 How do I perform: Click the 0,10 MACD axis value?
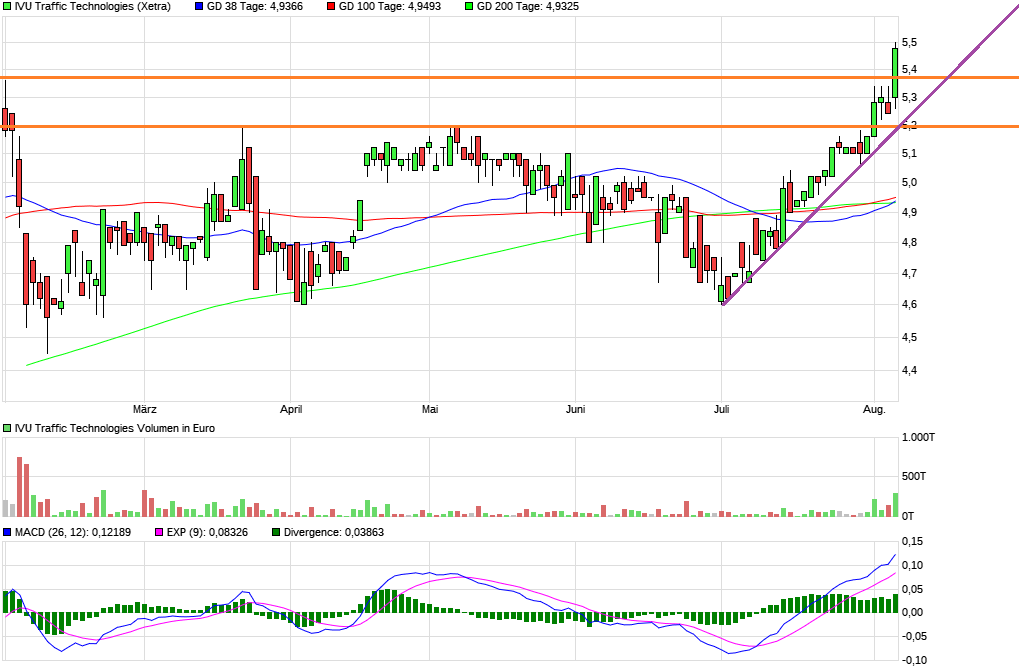(x=912, y=565)
